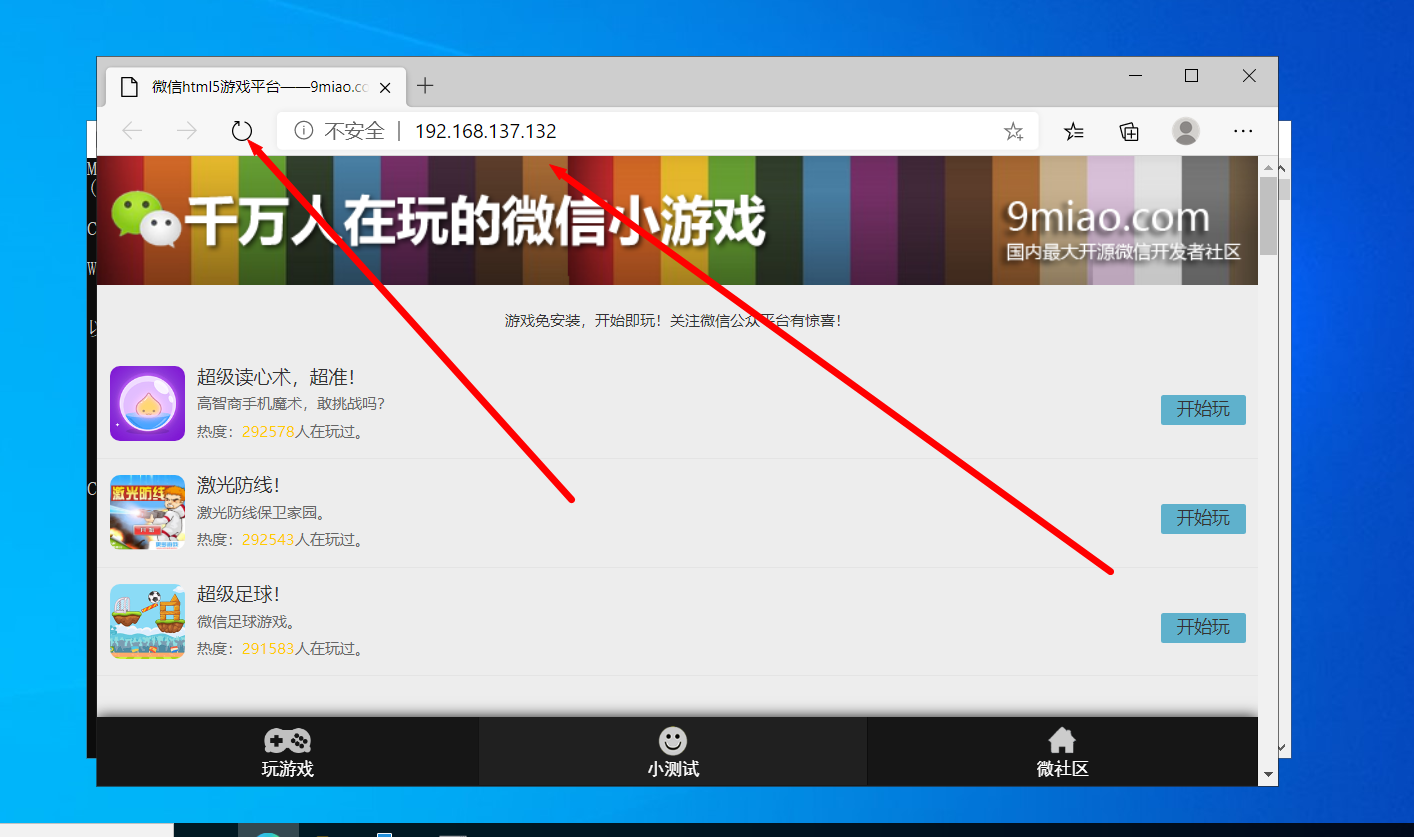1414x837 pixels.
Task: Click the popularity count 292543
Action: coord(268,540)
